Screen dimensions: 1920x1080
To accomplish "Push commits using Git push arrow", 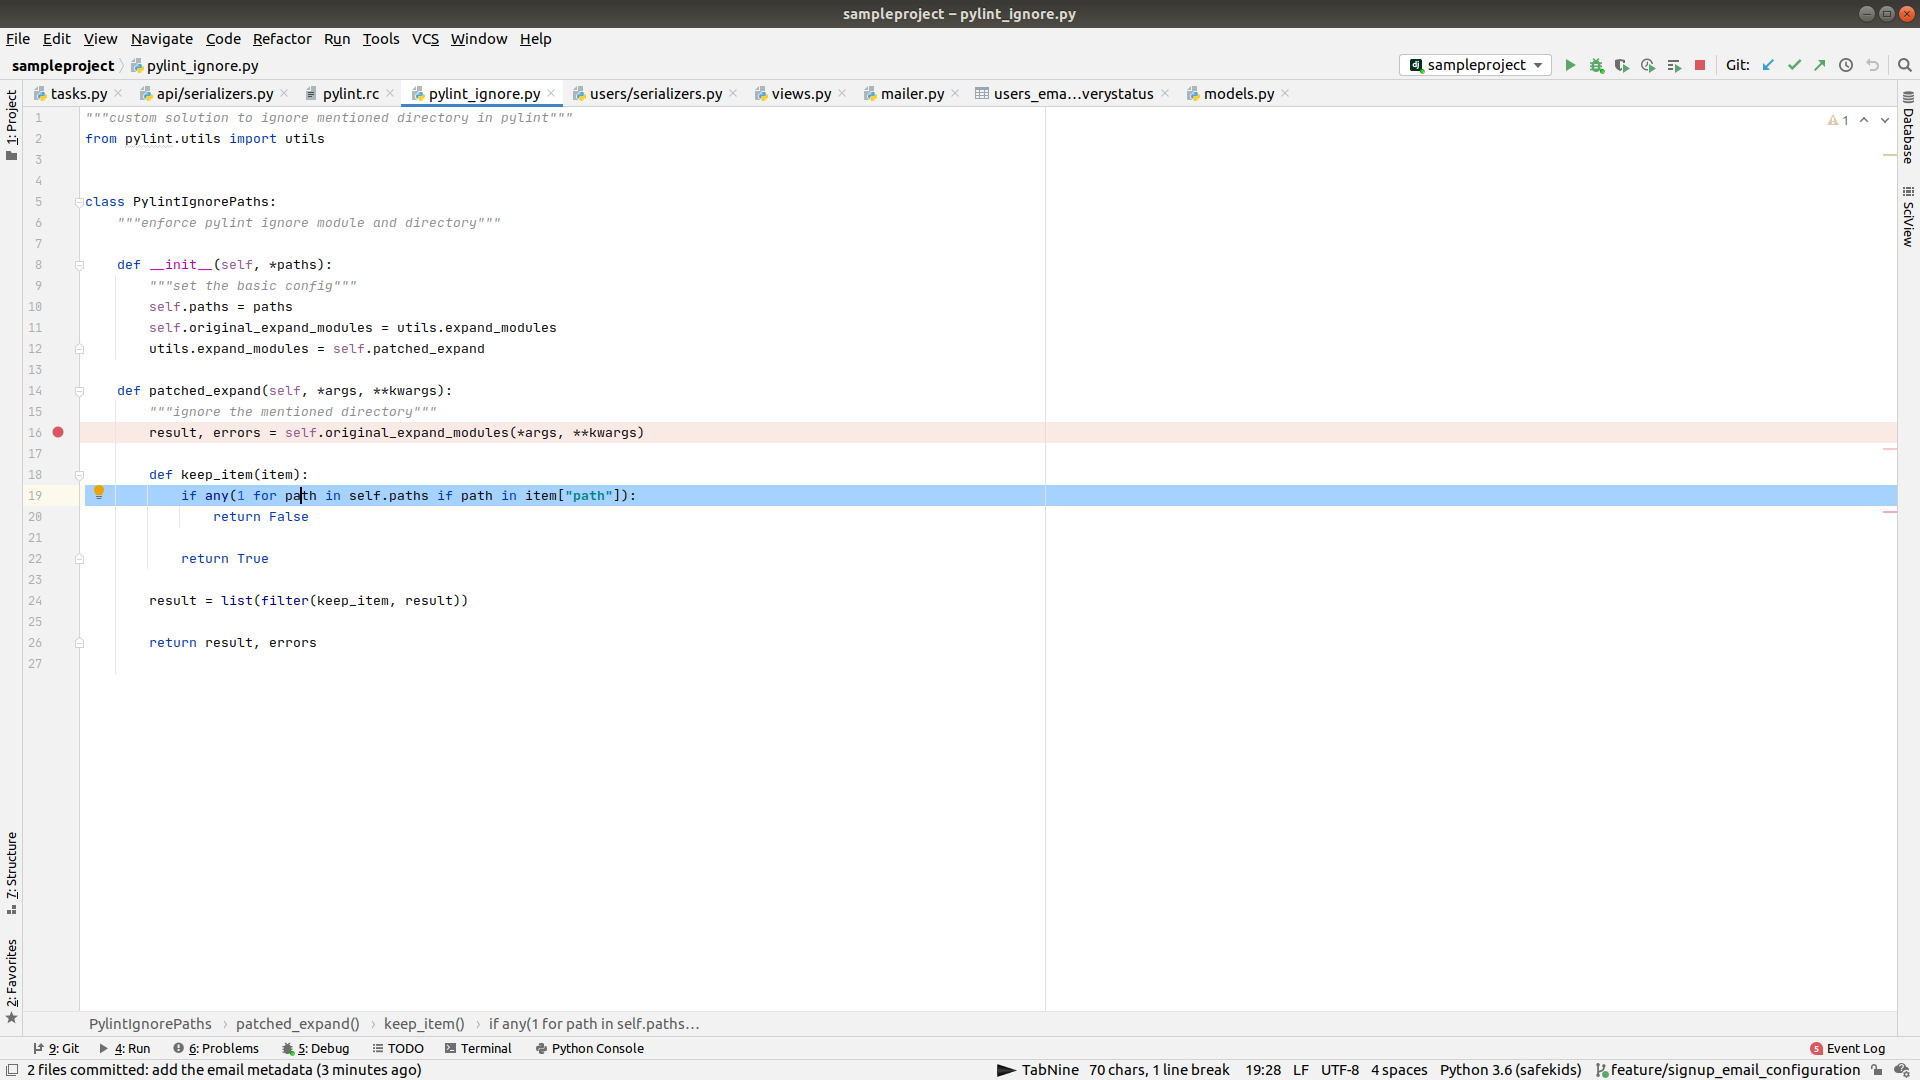I will pos(1820,65).
